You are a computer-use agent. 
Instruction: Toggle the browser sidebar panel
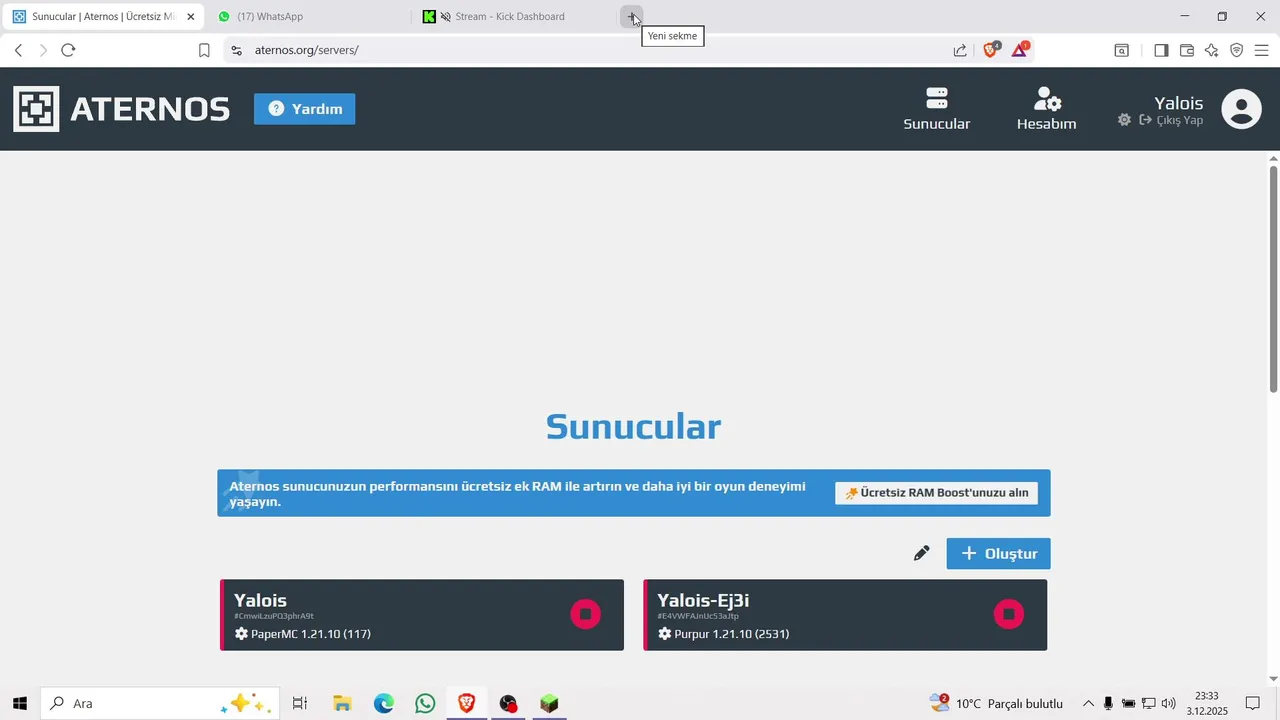pyautogui.click(x=1161, y=50)
